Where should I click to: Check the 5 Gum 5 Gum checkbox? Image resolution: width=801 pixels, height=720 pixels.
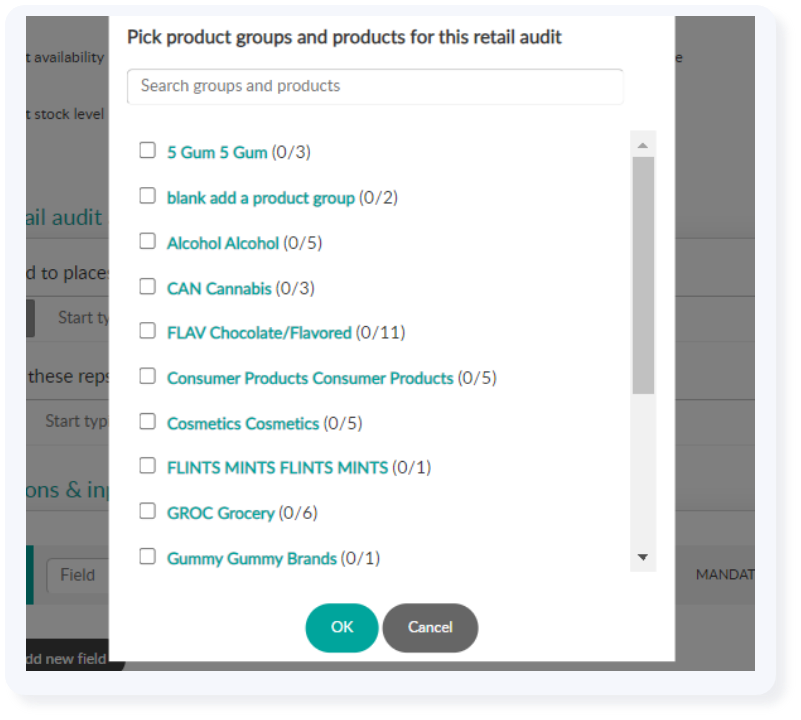point(148,150)
